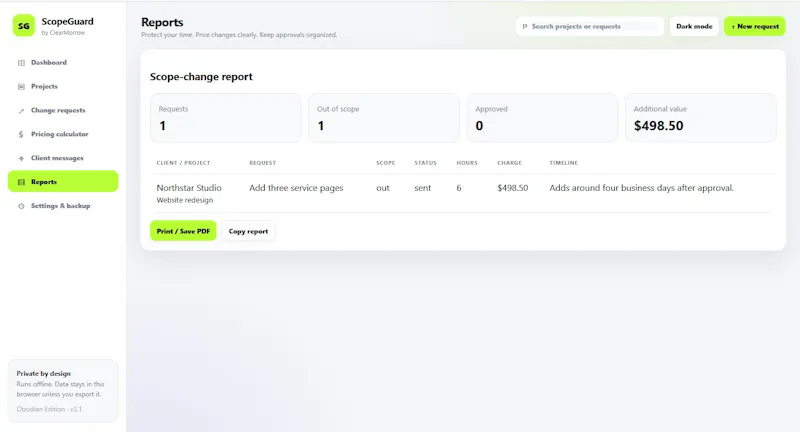
Task: Click the Northstar Studio client name
Action: [x=189, y=188]
